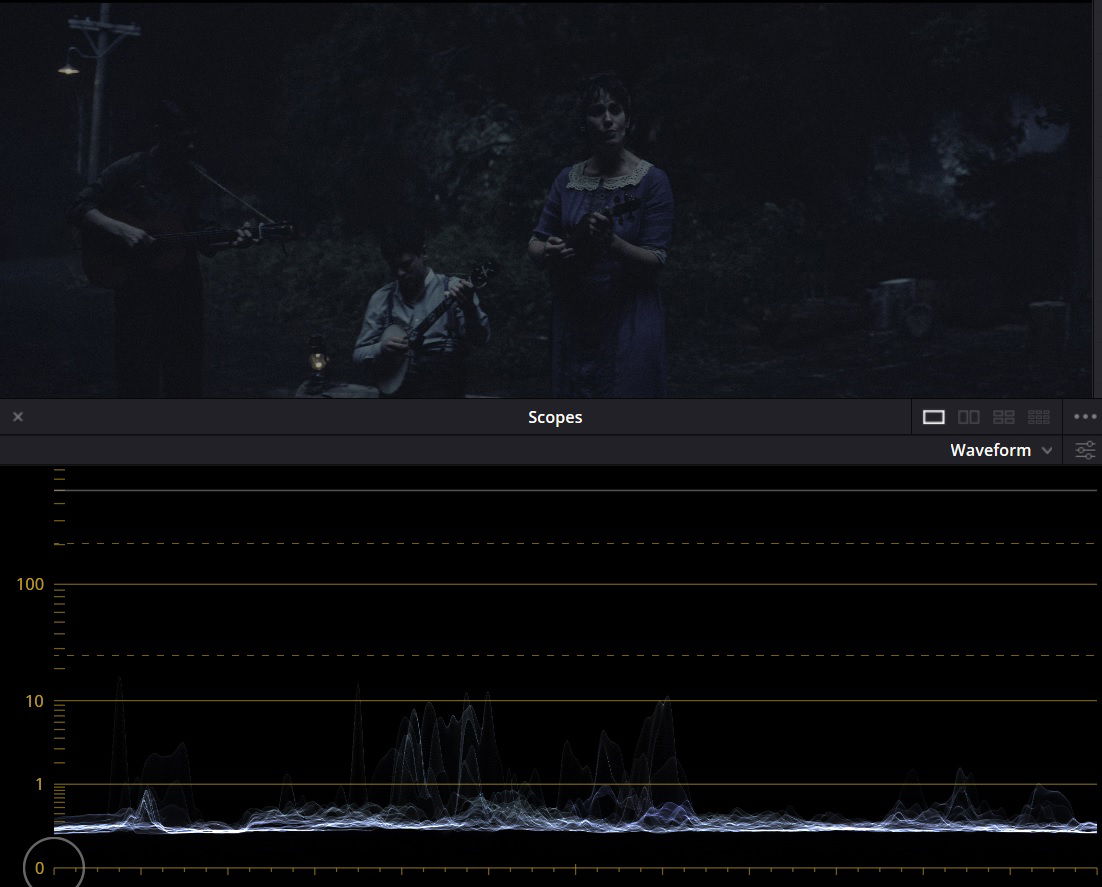
Task: Click the "0" waveform scale label
Action: click(x=39, y=868)
